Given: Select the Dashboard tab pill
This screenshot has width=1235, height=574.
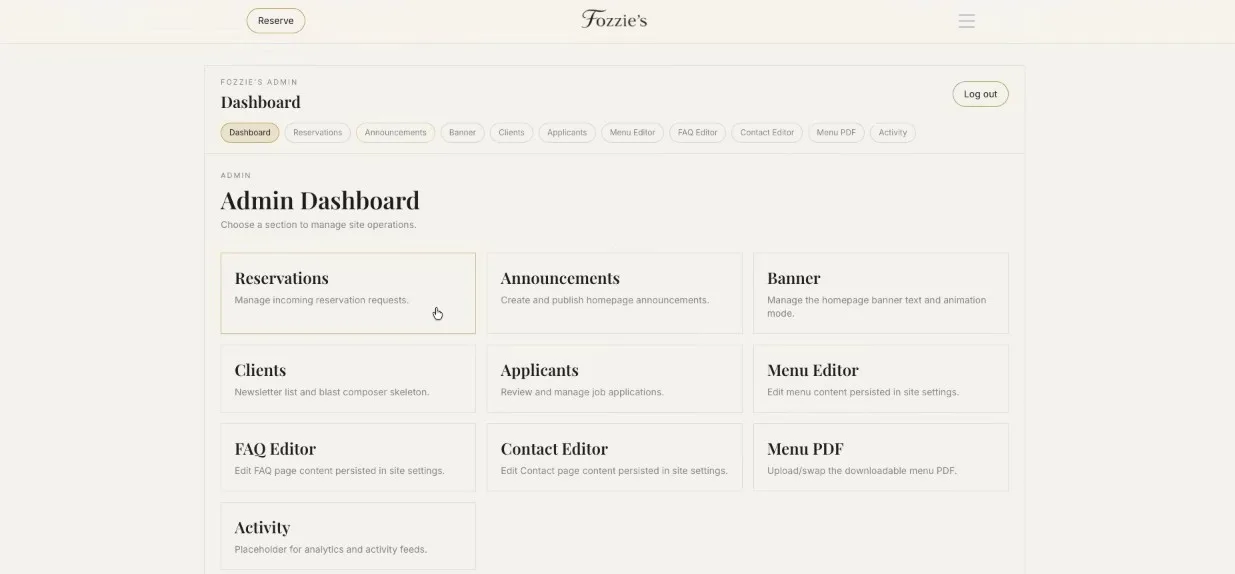Looking at the screenshot, I should pos(250,132).
